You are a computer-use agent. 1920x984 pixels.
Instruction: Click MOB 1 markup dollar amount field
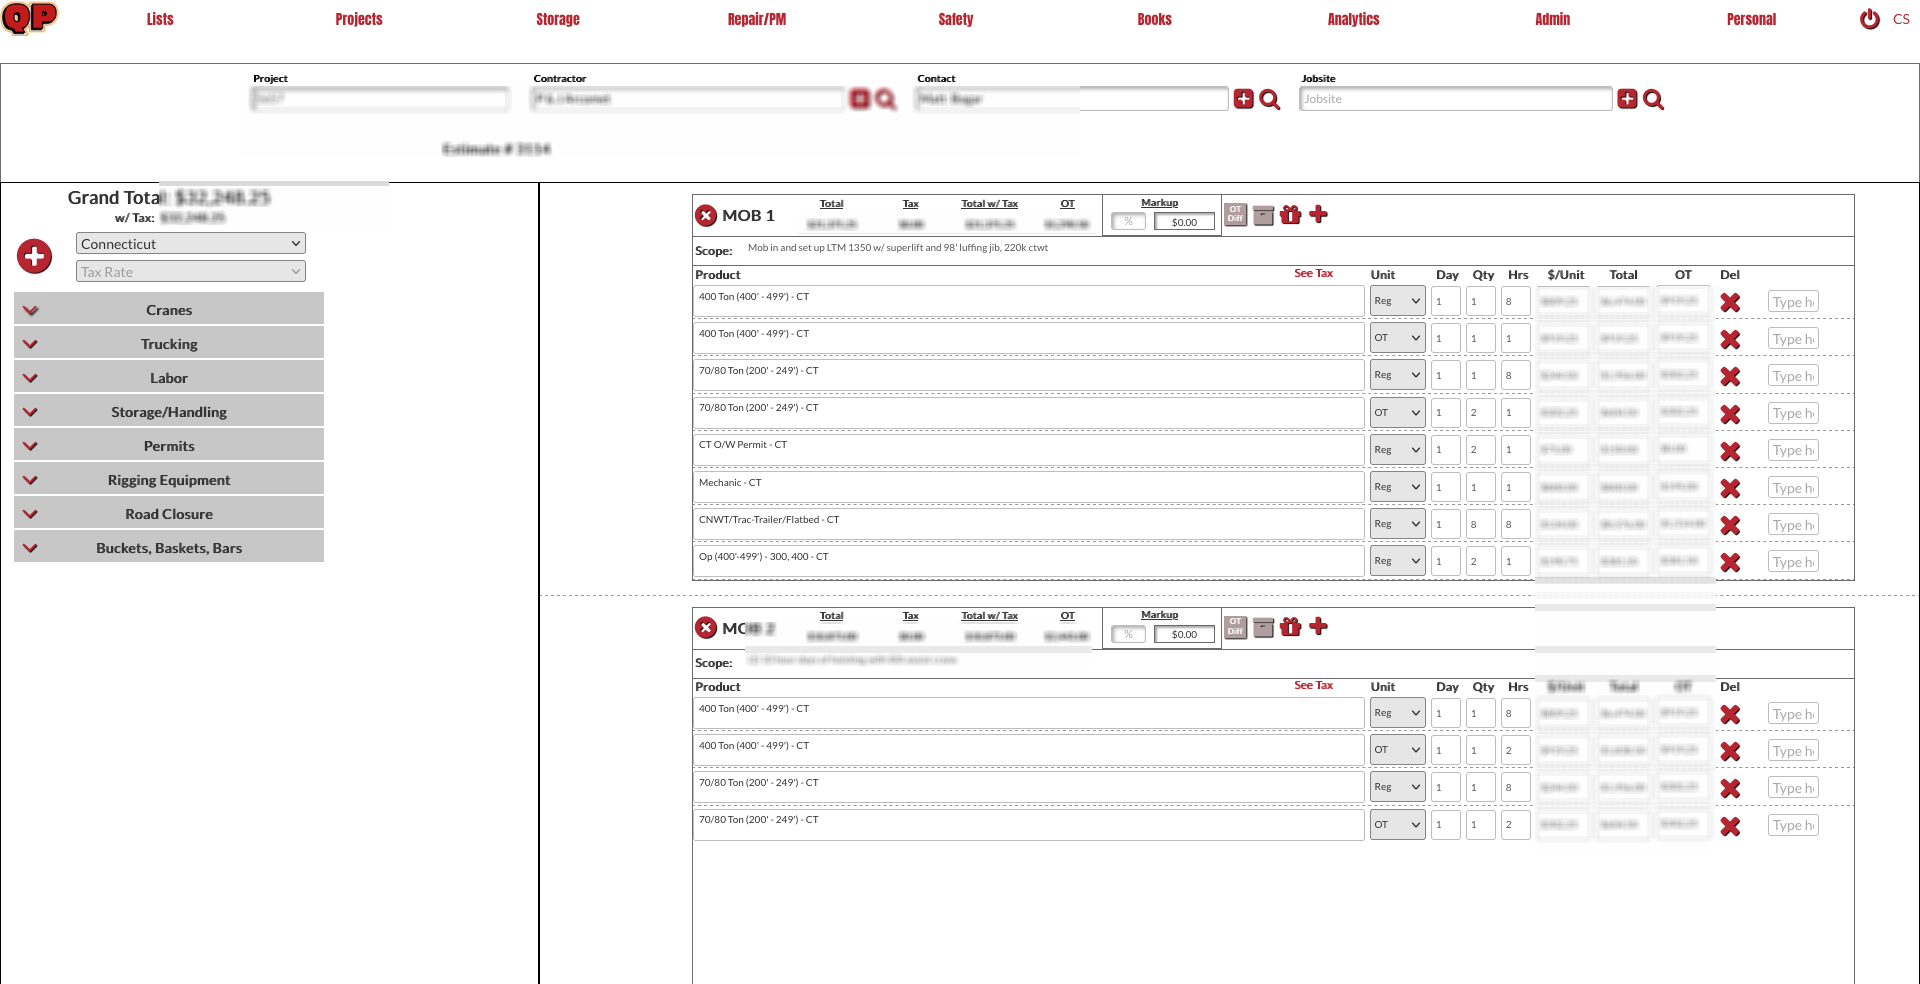tap(1184, 222)
